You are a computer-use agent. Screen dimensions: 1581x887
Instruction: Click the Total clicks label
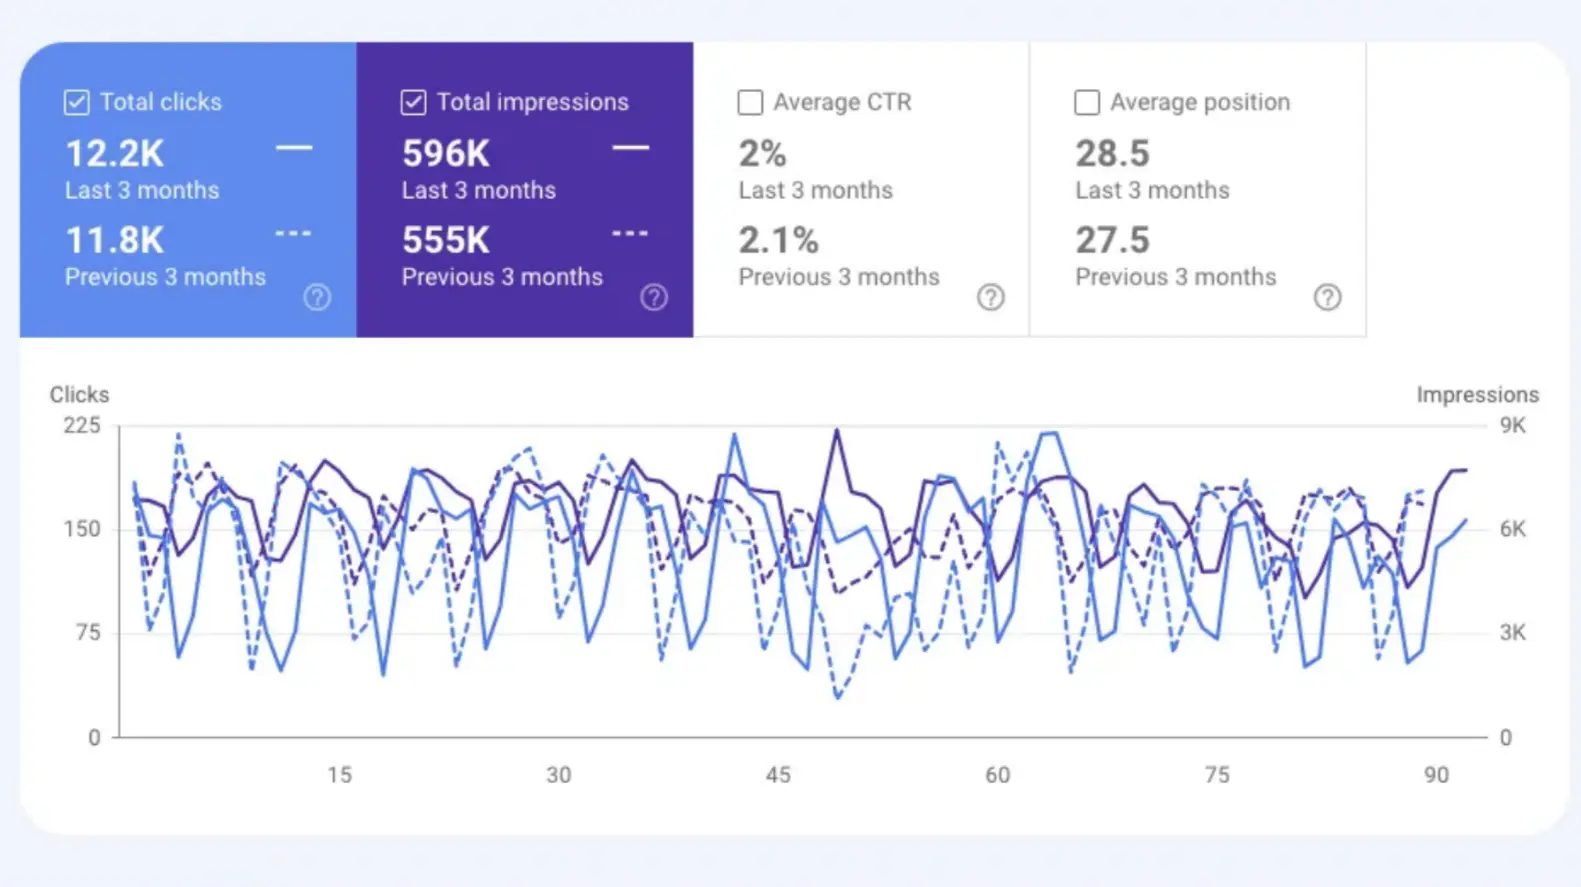pyautogui.click(x=161, y=102)
